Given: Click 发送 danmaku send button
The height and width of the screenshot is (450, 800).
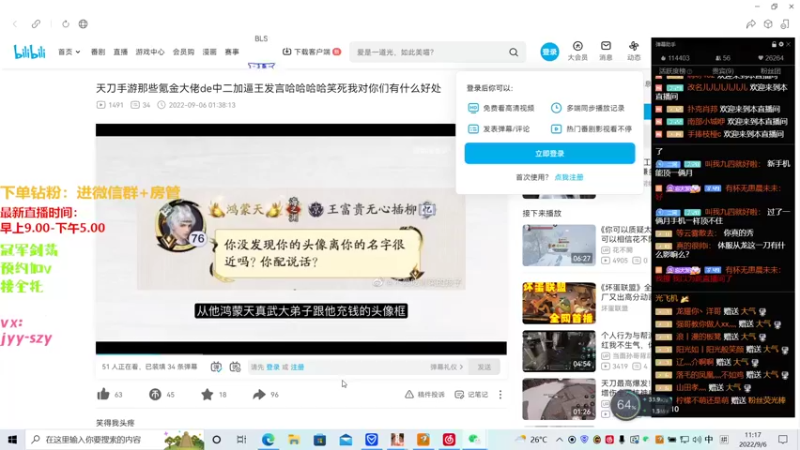Looking at the screenshot, I should pos(484,367).
